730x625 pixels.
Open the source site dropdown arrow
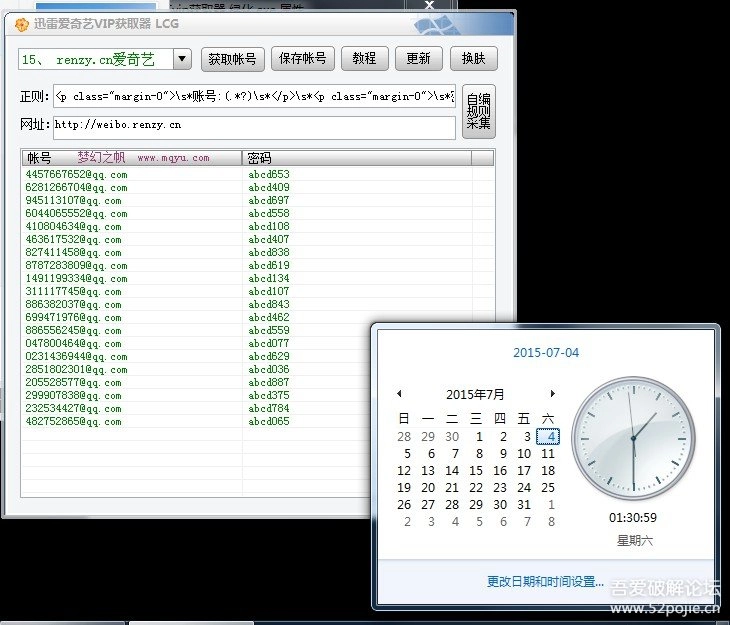click(182, 59)
